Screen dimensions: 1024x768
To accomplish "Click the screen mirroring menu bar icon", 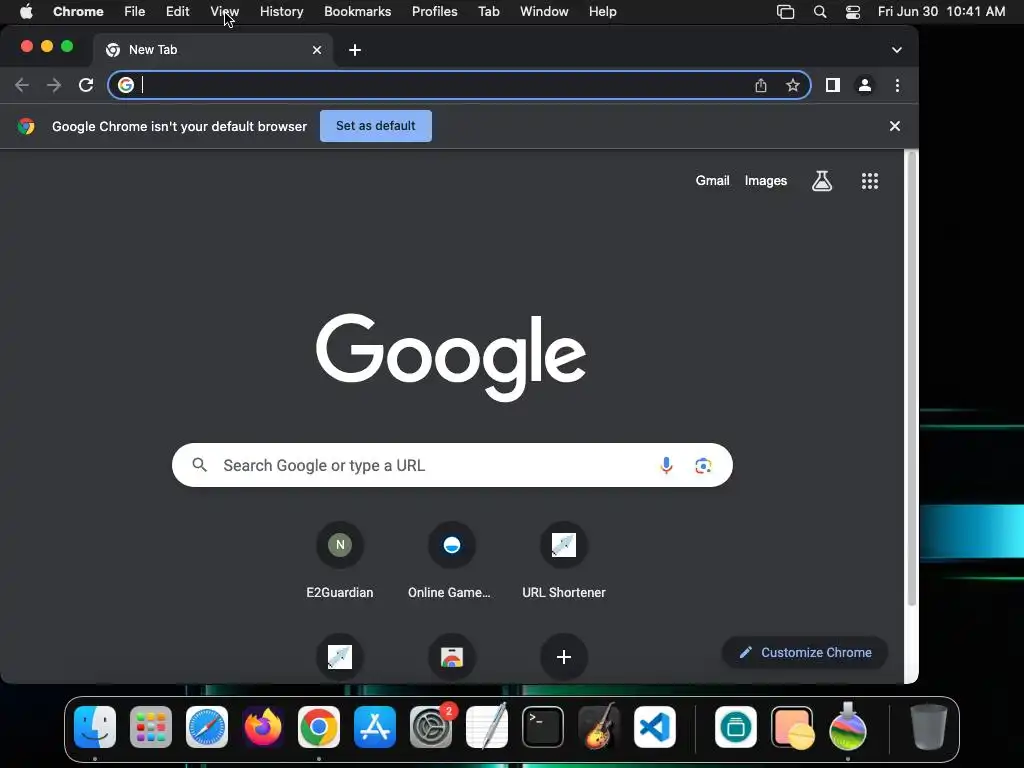I will click(x=786, y=12).
